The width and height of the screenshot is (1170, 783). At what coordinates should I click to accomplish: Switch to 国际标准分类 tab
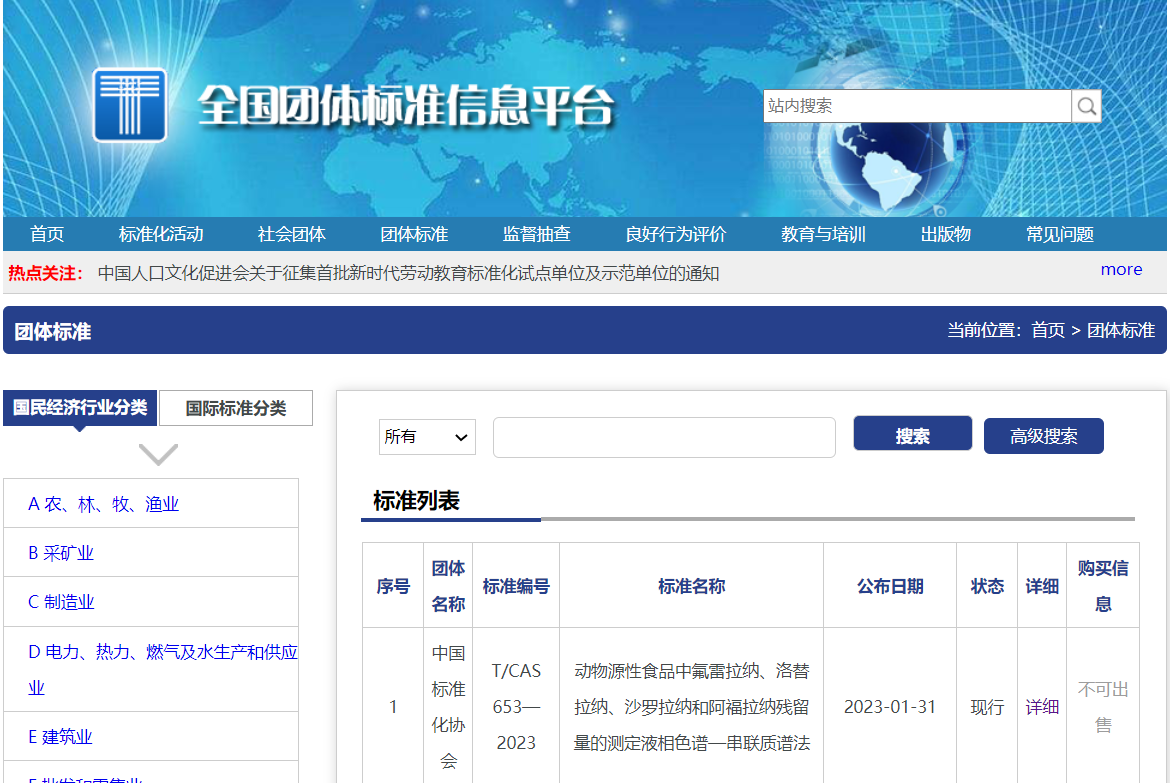(x=236, y=408)
